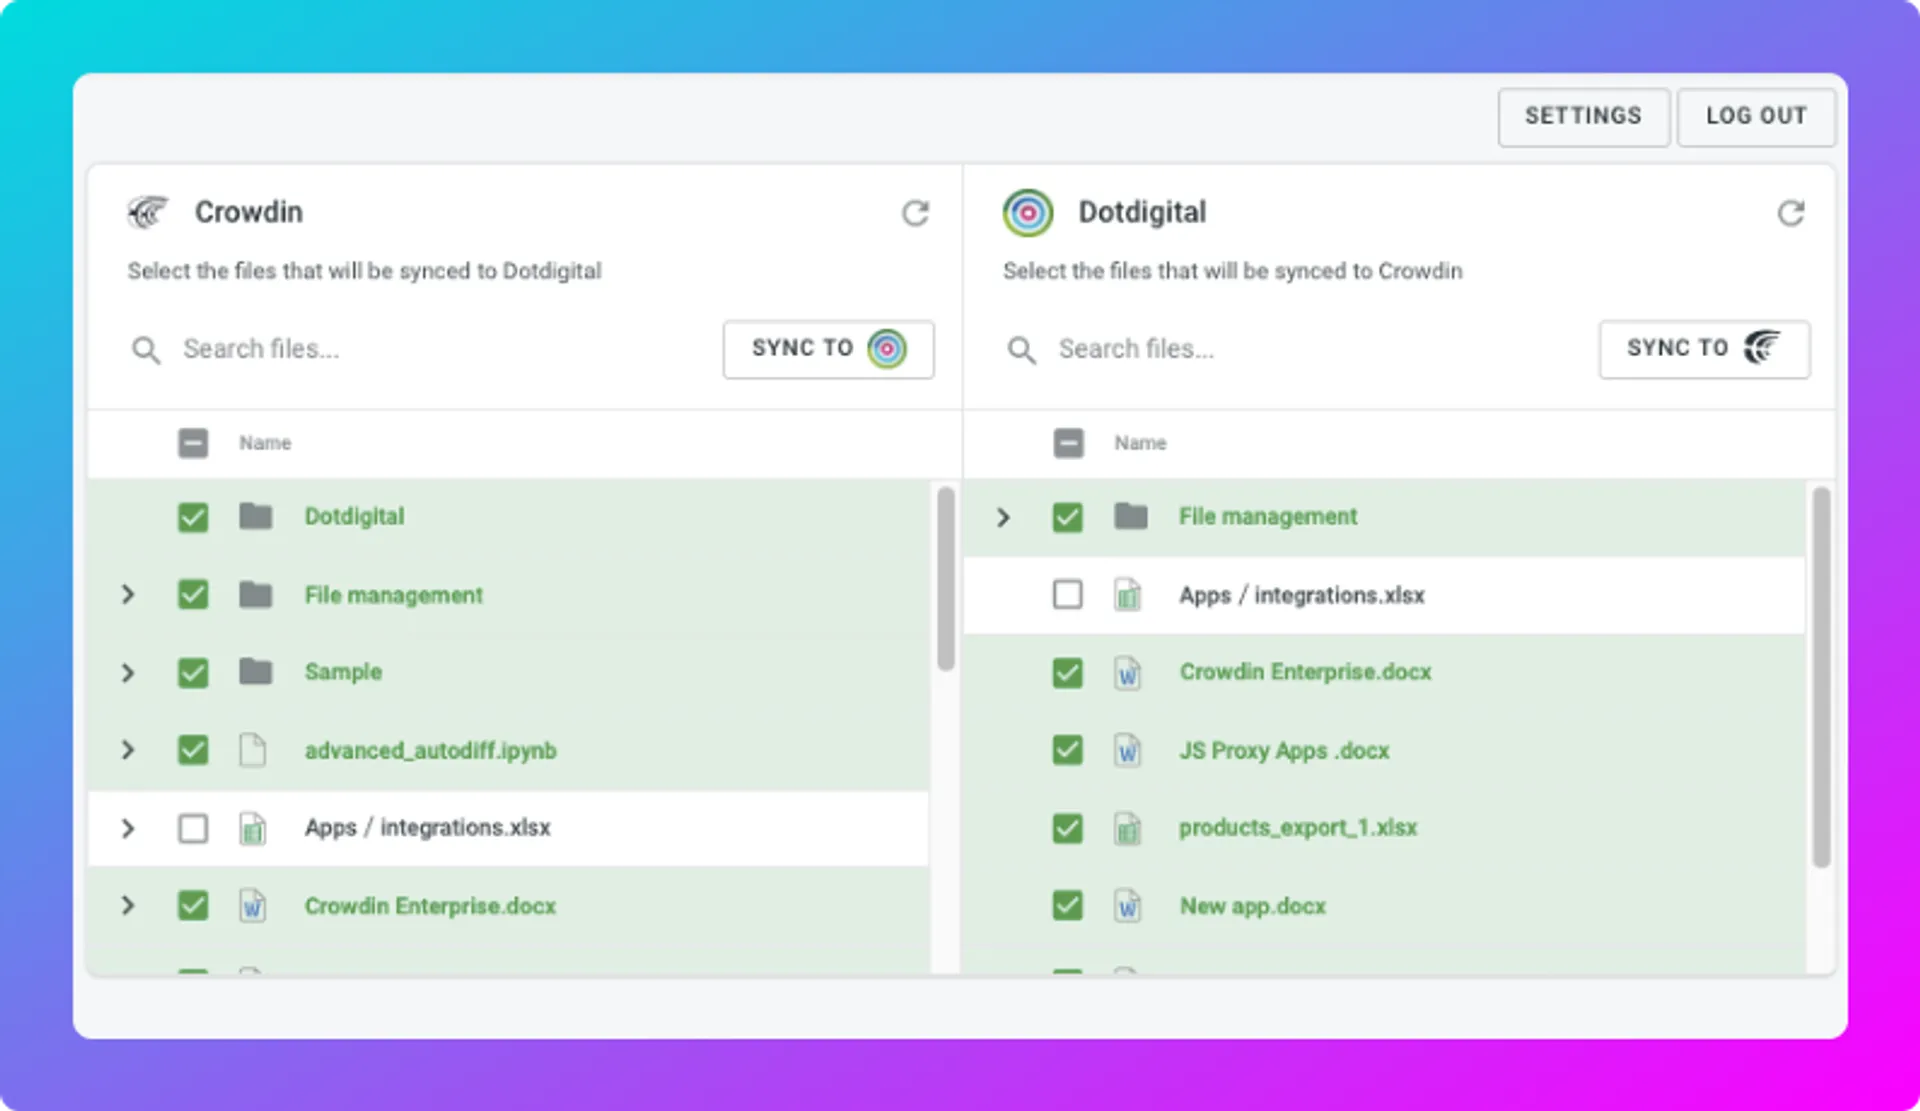This screenshot has width=1920, height=1111.
Task: Toggle the select-all checkbox in Dotdigital panel header
Action: click(1068, 443)
